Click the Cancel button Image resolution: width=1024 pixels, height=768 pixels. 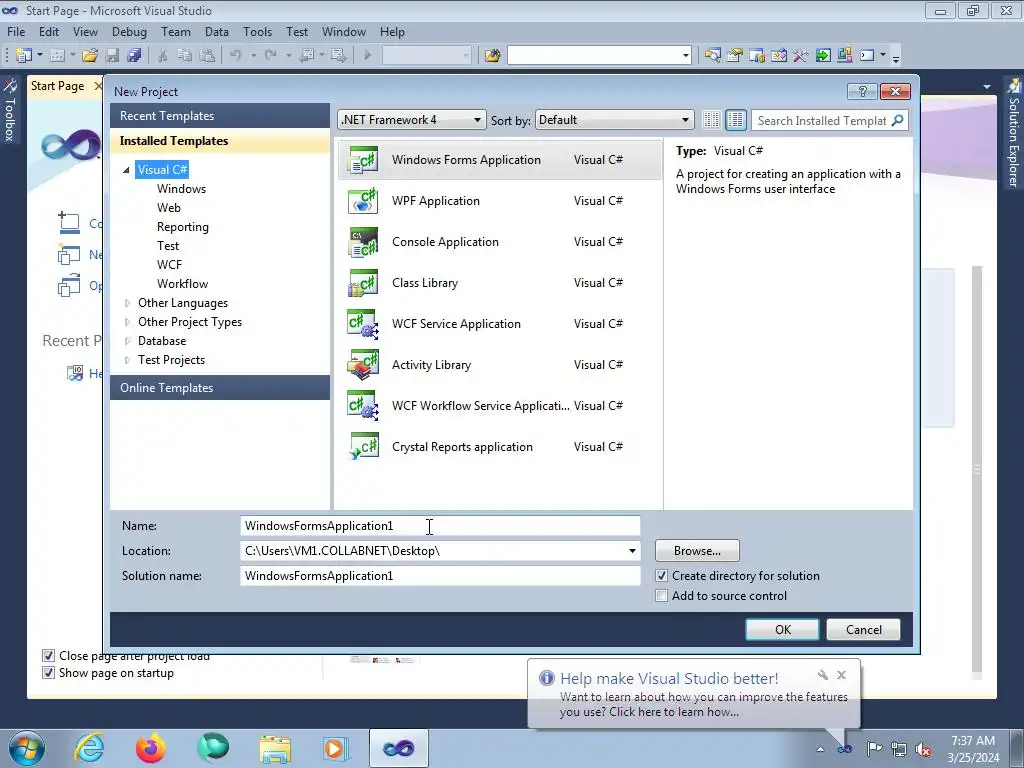863,630
